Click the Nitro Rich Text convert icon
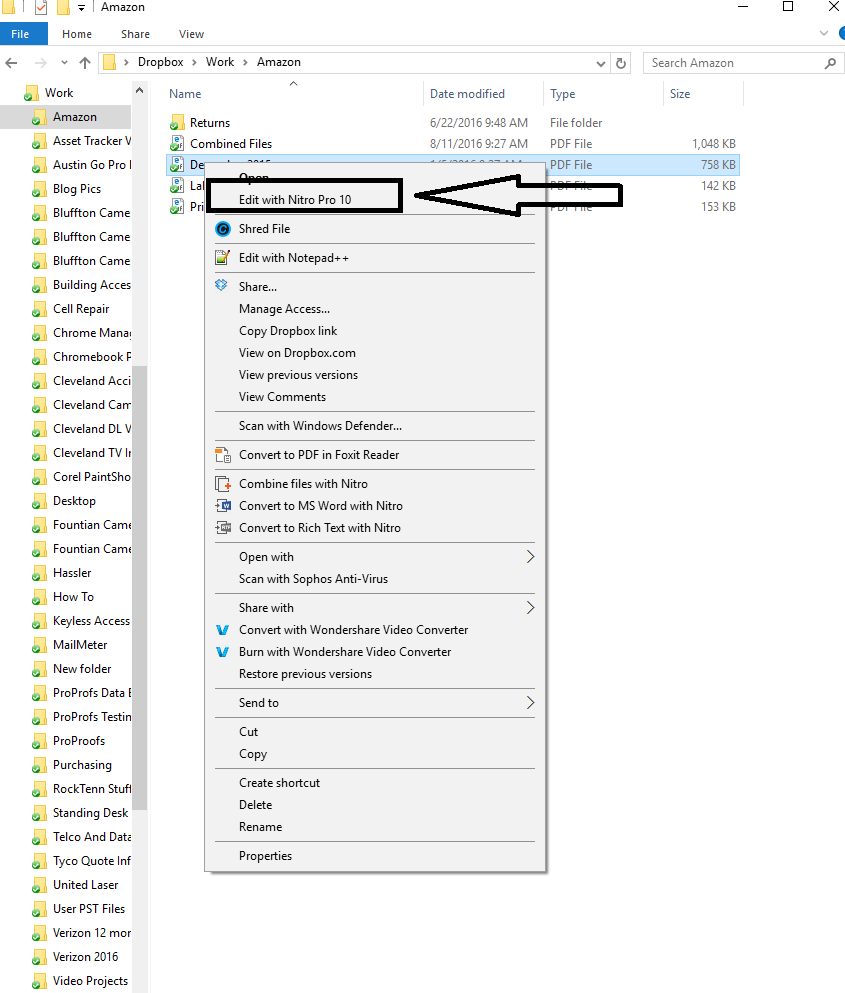Image resolution: width=845 pixels, height=993 pixels. [223, 528]
